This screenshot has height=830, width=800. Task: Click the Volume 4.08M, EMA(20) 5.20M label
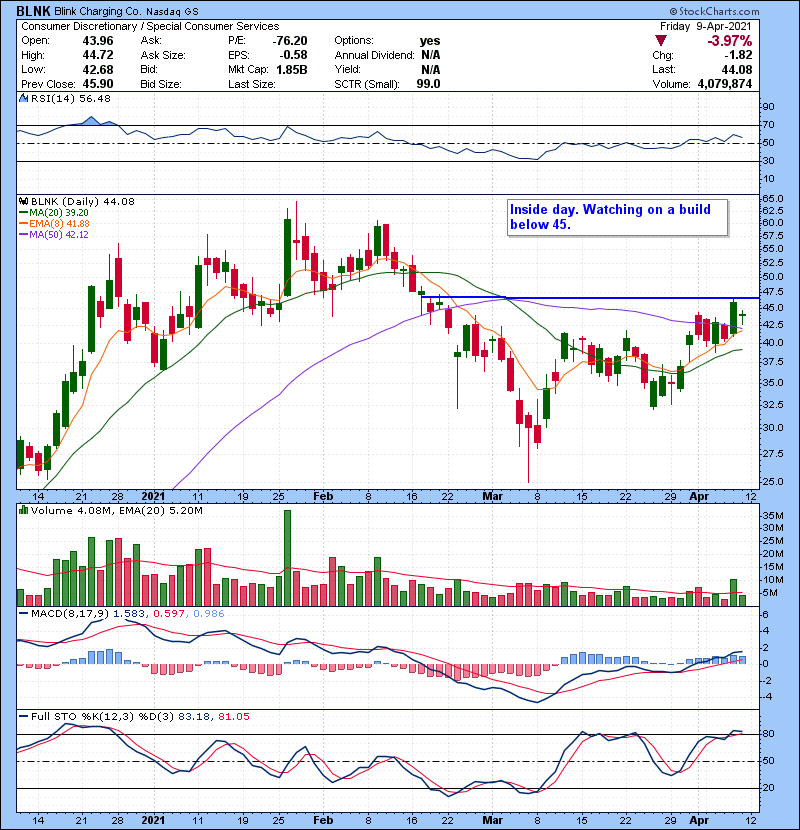pos(116,511)
